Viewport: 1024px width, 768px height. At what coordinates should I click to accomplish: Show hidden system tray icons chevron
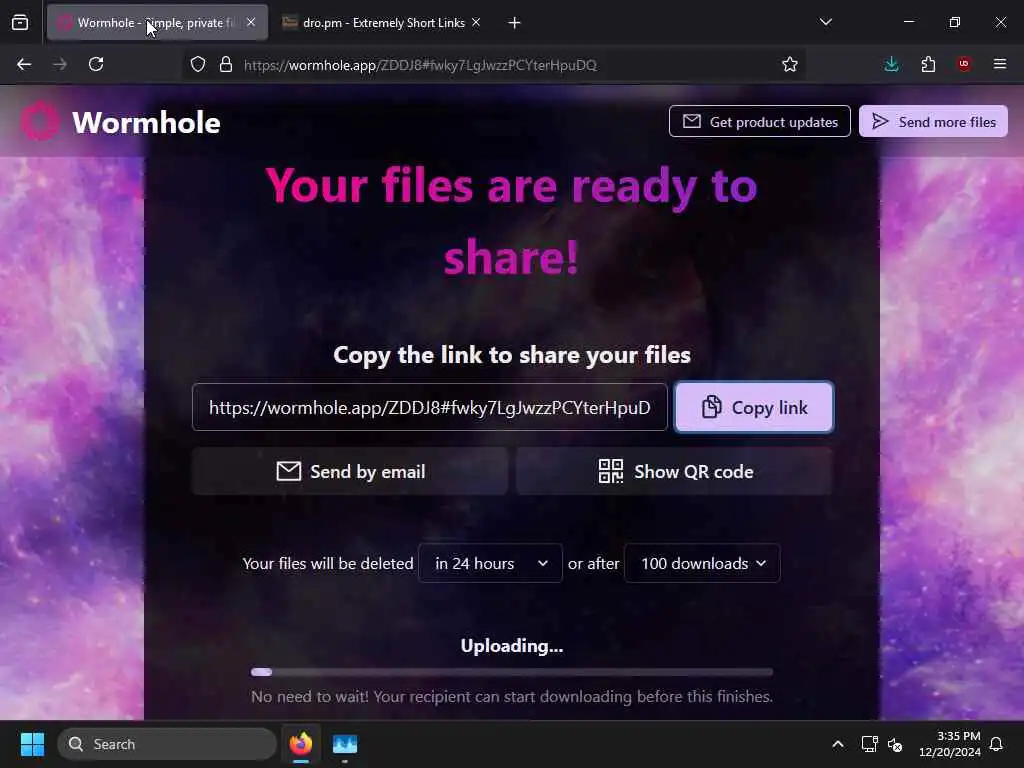point(838,744)
